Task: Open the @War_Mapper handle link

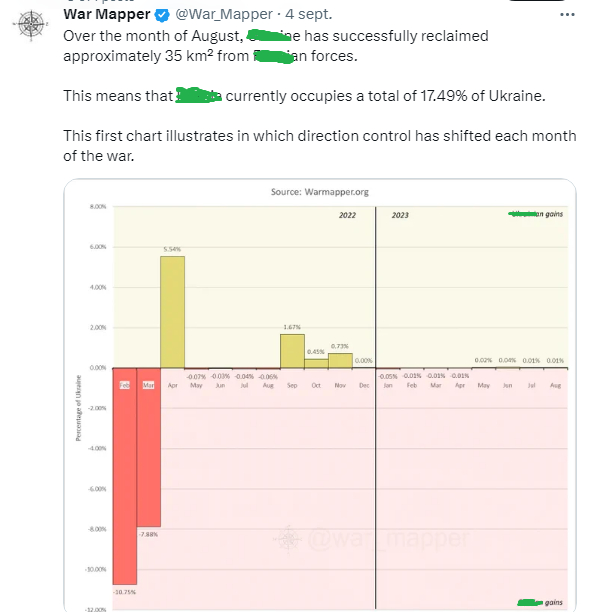Action: point(224,14)
